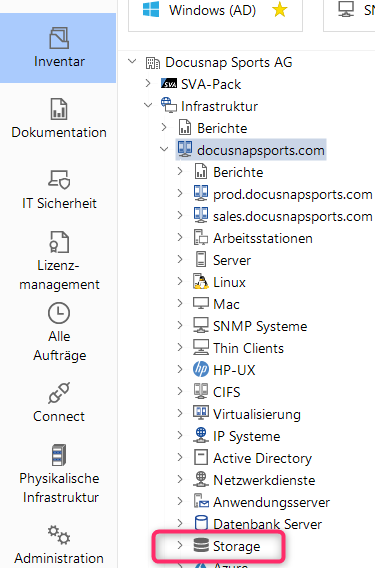375x568 pixels.
Task: Click the HP-UX logo icon
Action: [201, 369]
